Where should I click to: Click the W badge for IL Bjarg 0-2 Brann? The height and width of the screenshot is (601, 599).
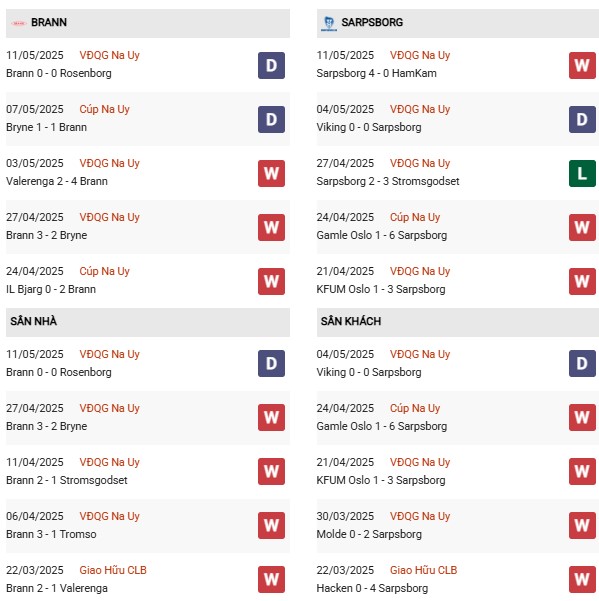(x=271, y=282)
